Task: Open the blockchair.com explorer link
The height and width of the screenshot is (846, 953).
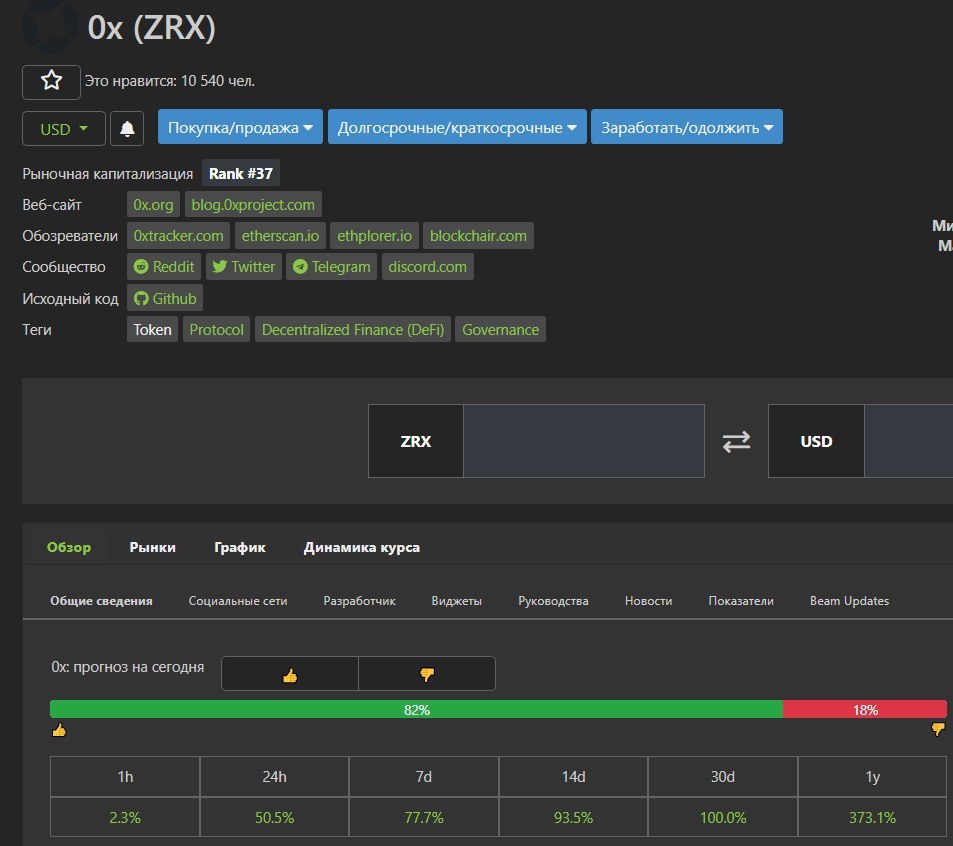Action: [478, 236]
